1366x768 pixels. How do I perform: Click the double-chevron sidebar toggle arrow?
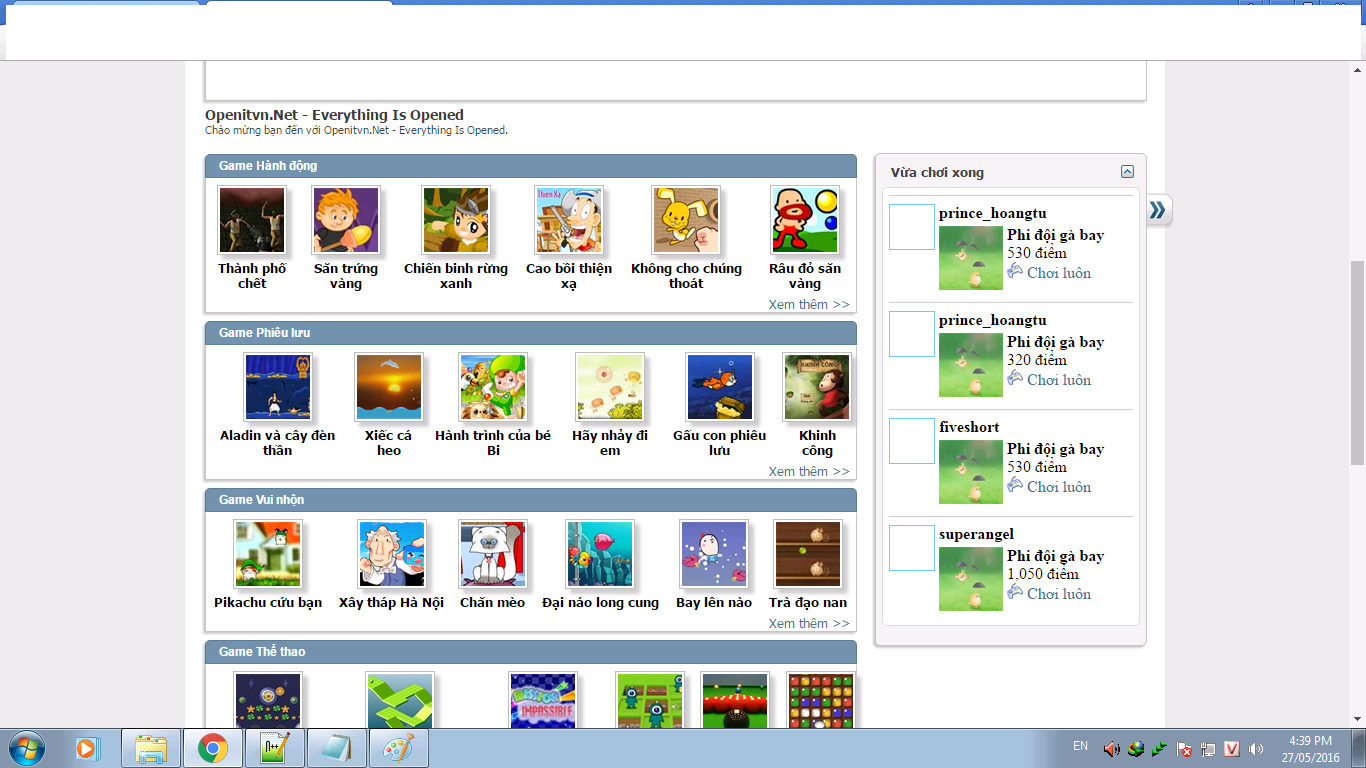(x=1157, y=210)
